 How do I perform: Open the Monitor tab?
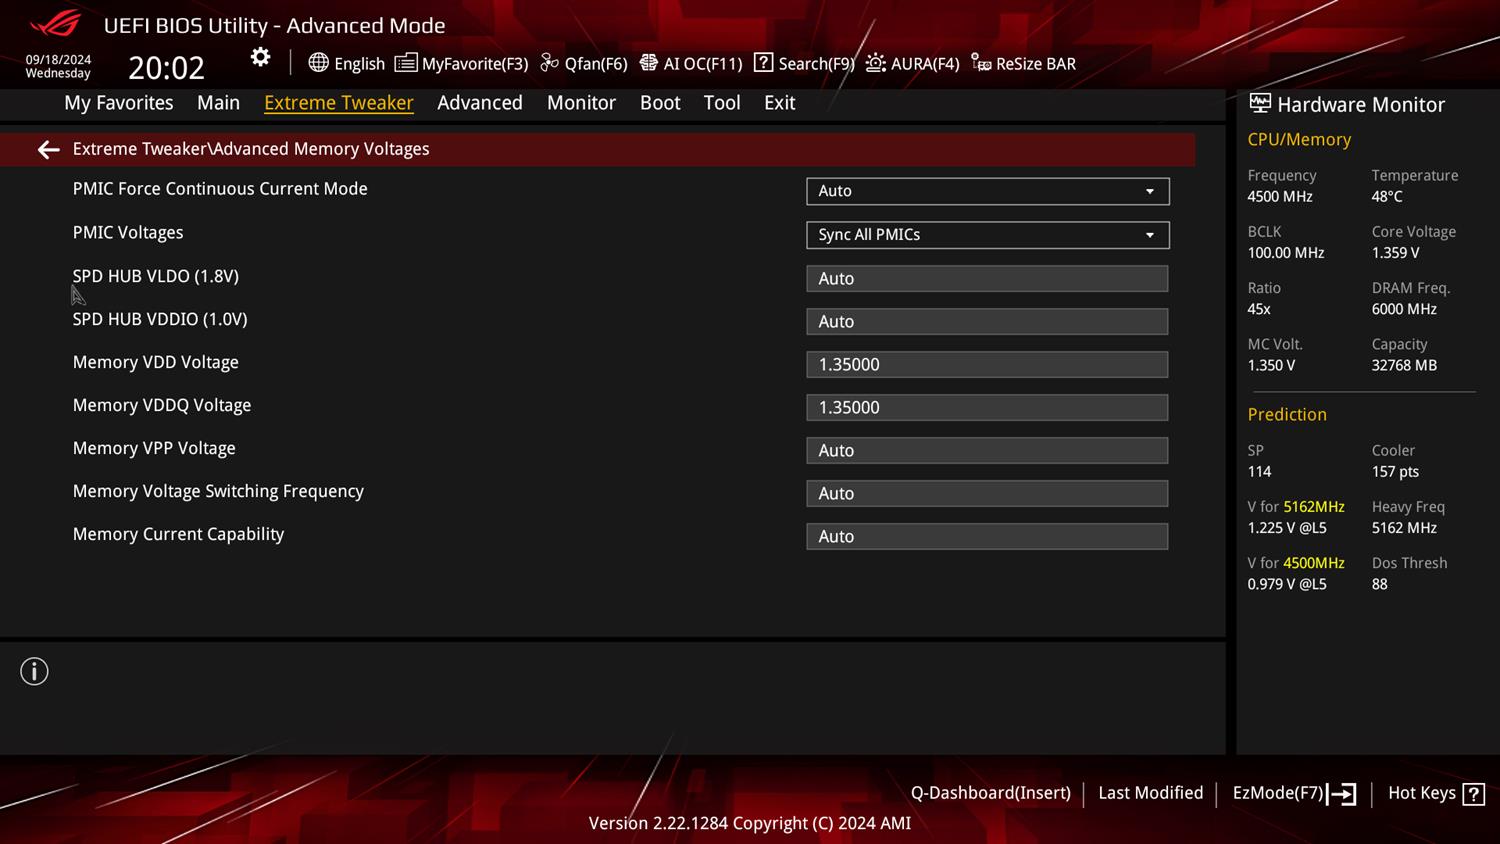click(x=581, y=103)
